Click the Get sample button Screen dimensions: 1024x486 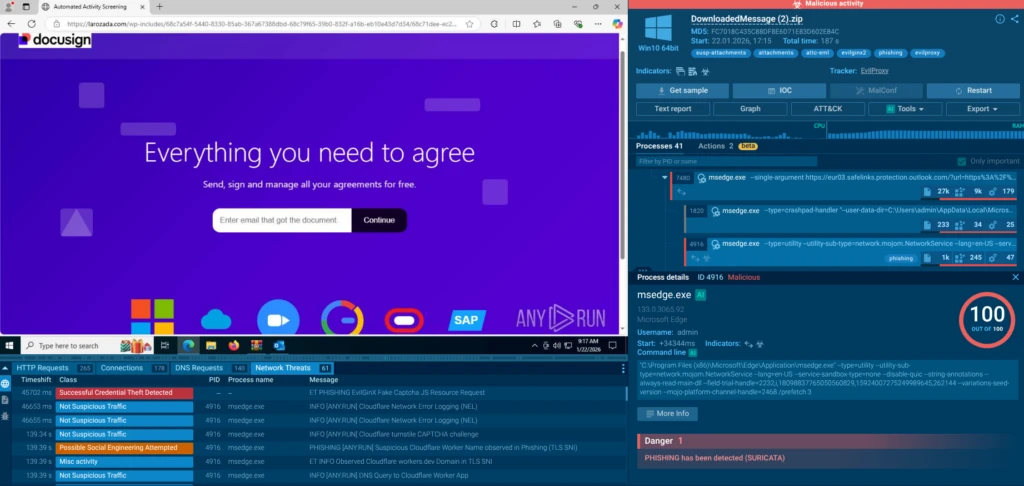coord(682,91)
